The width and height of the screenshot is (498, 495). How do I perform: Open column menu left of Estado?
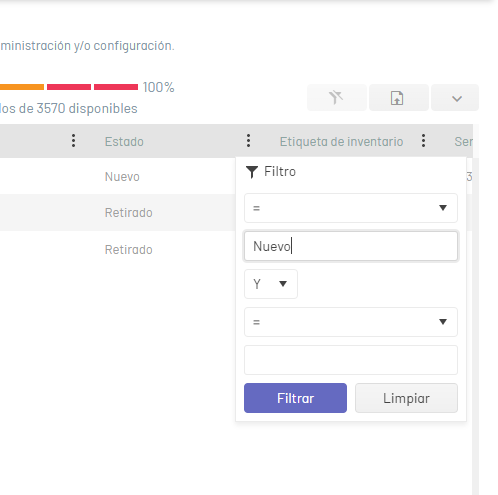coord(73,141)
